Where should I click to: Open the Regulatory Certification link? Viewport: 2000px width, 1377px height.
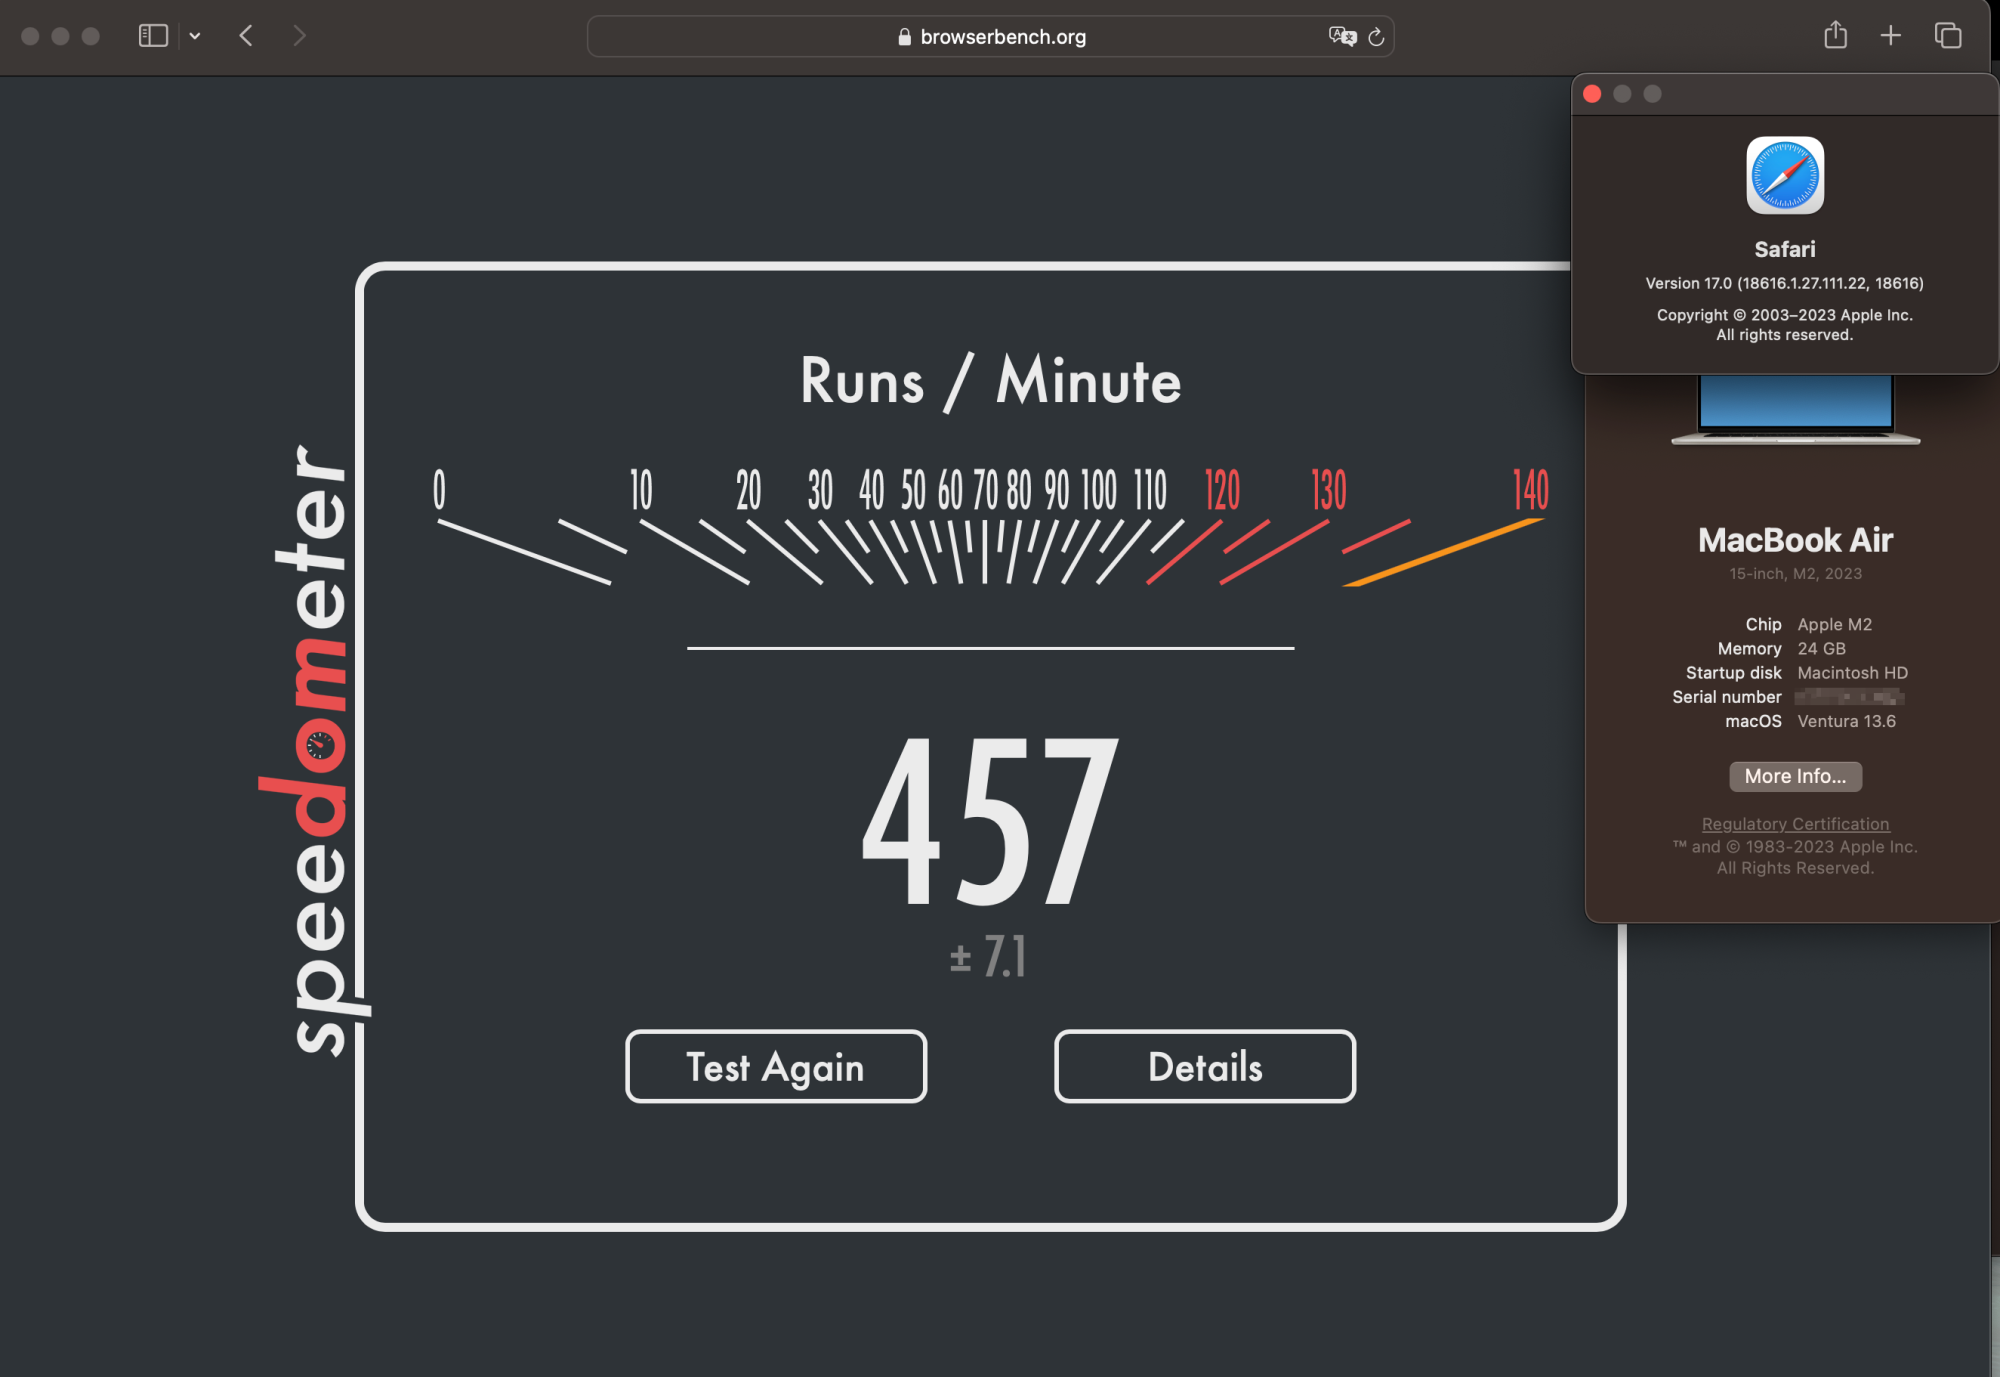1795,824
